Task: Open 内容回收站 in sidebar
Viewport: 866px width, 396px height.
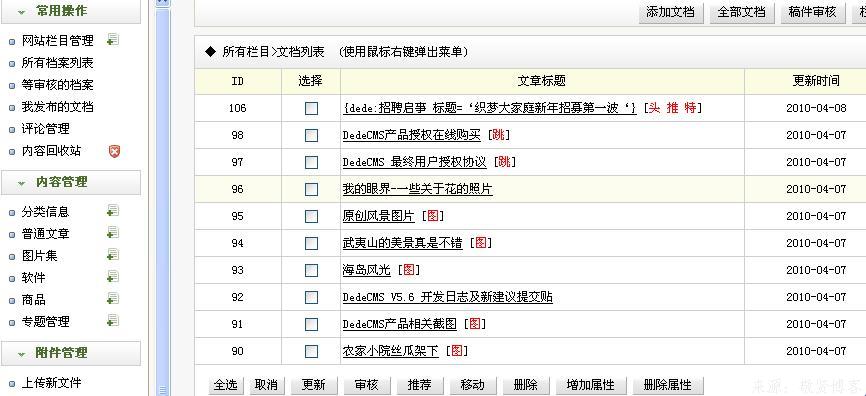Action: pos(51,151)
